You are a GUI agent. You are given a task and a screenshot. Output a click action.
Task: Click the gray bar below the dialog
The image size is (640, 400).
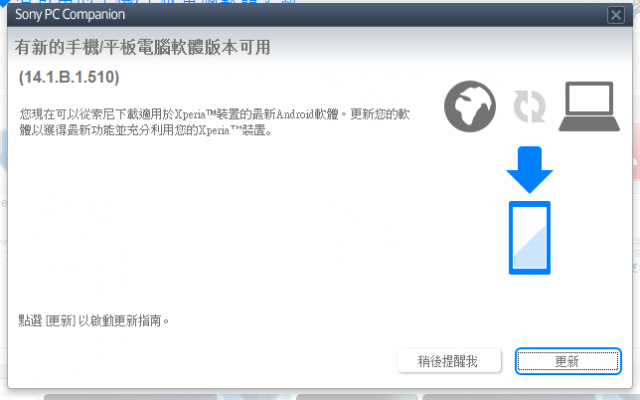(168, 397)
